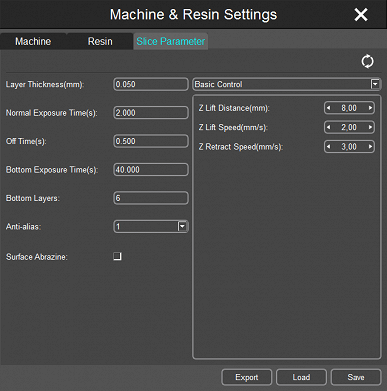Select the Slice Parameter tab
This screenshot has height=391, width=387.
171,41
